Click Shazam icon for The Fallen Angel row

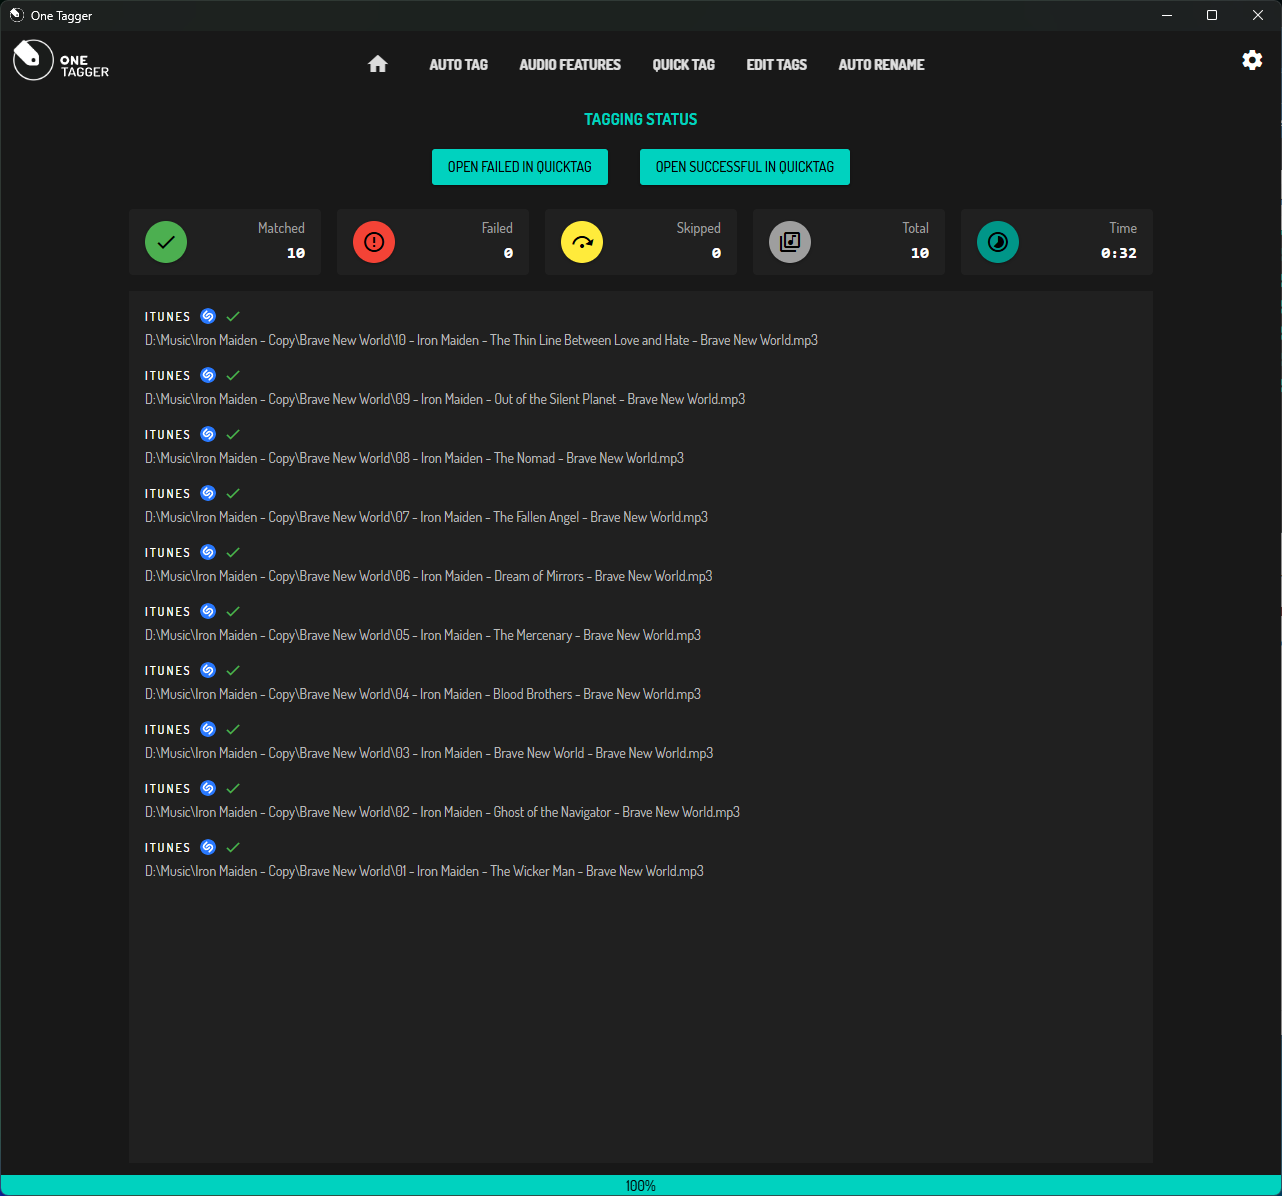(208, 493)
